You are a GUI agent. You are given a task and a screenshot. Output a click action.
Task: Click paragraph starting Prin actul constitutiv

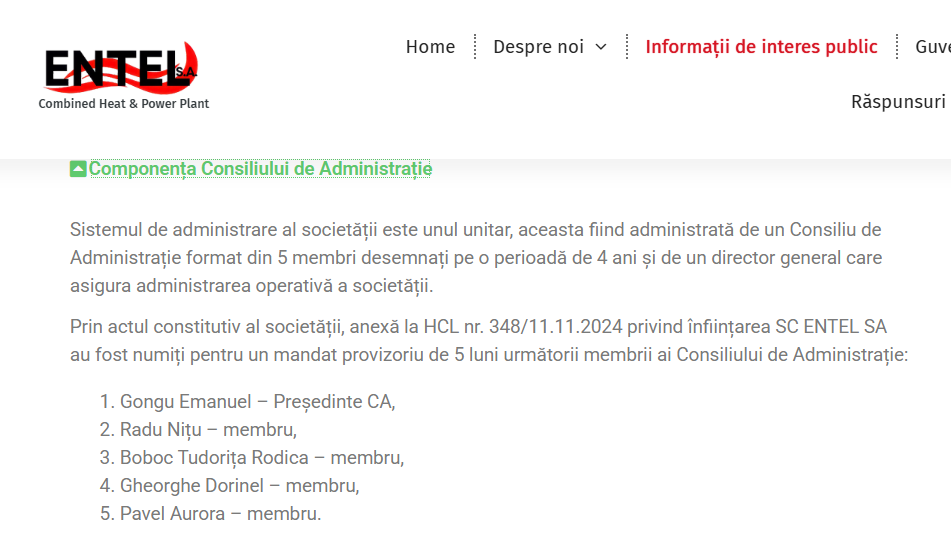(489, 340)
